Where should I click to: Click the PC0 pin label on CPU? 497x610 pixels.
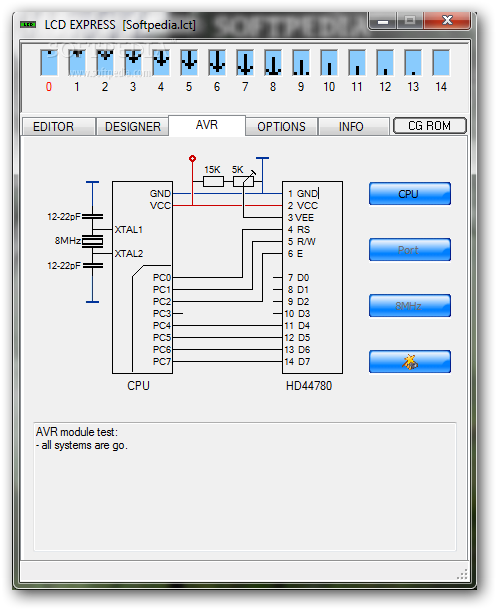162,278
